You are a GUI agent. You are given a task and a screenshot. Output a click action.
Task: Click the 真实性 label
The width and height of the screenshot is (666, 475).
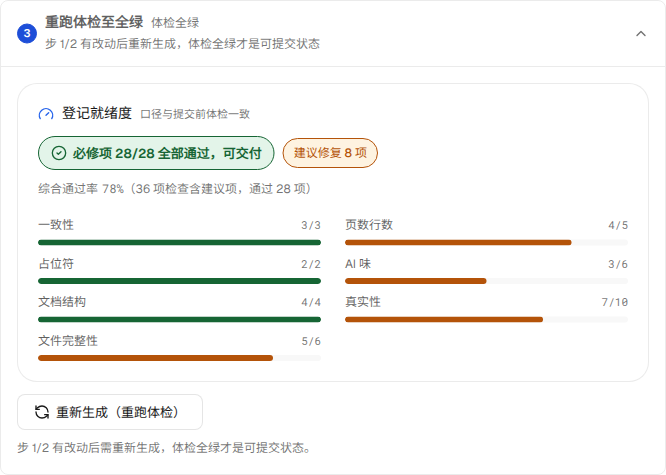(363, 302)
